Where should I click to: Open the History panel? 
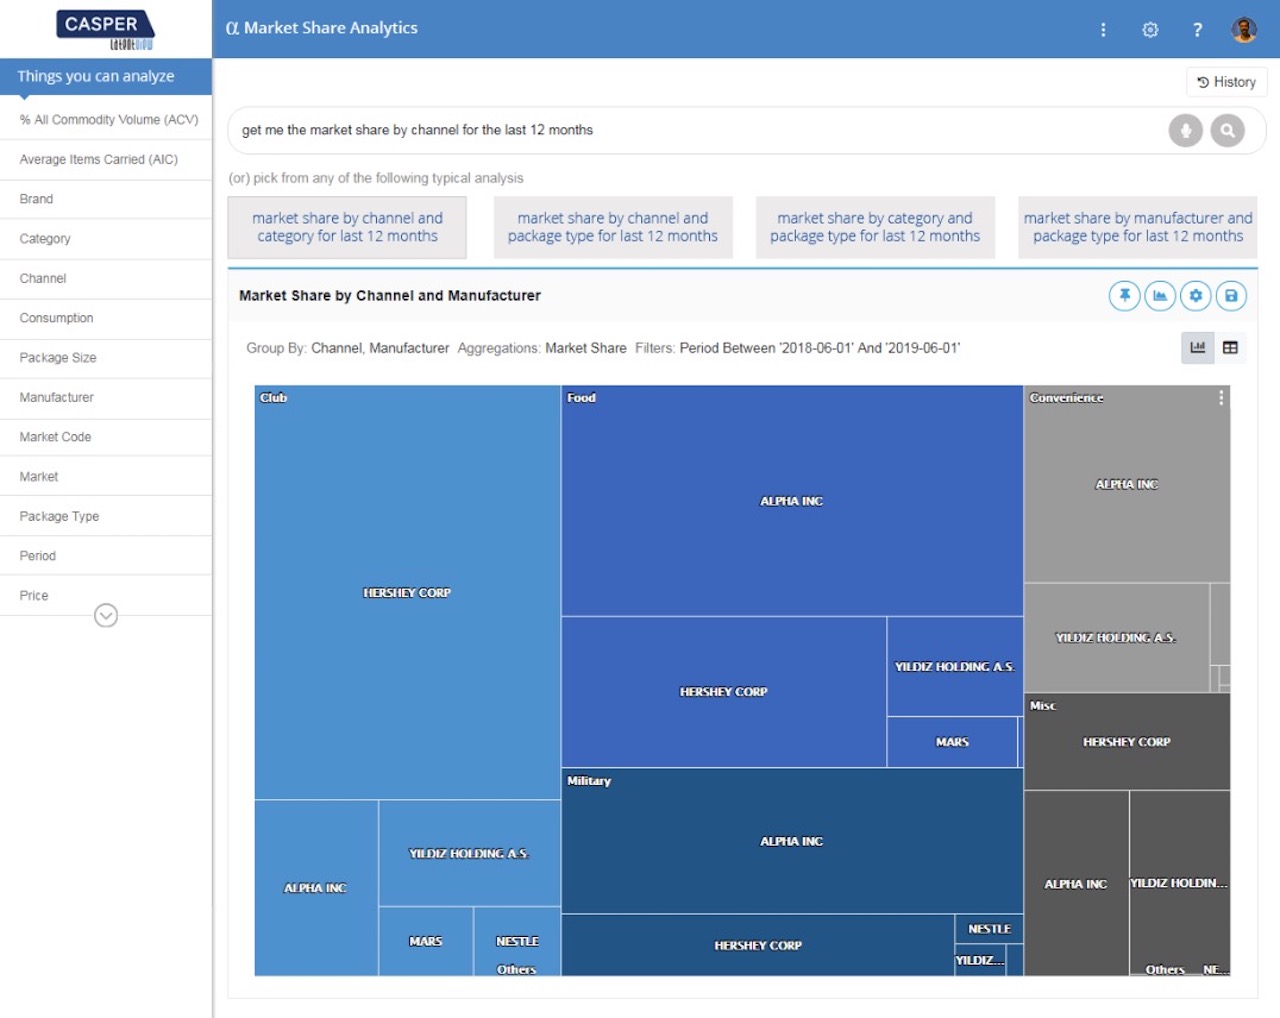(1226, 82)
